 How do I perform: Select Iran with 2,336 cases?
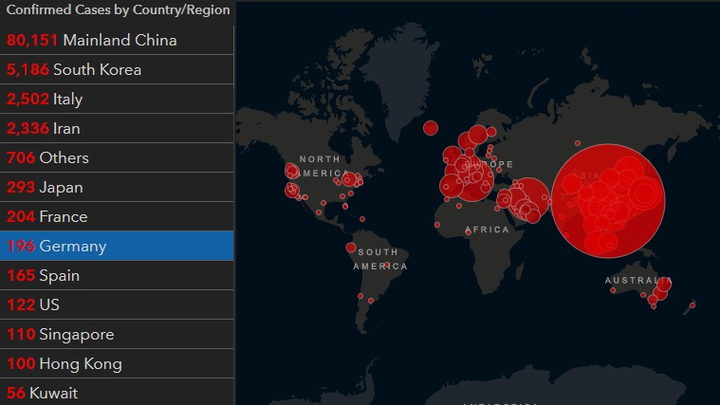click(x=117, y=128)
